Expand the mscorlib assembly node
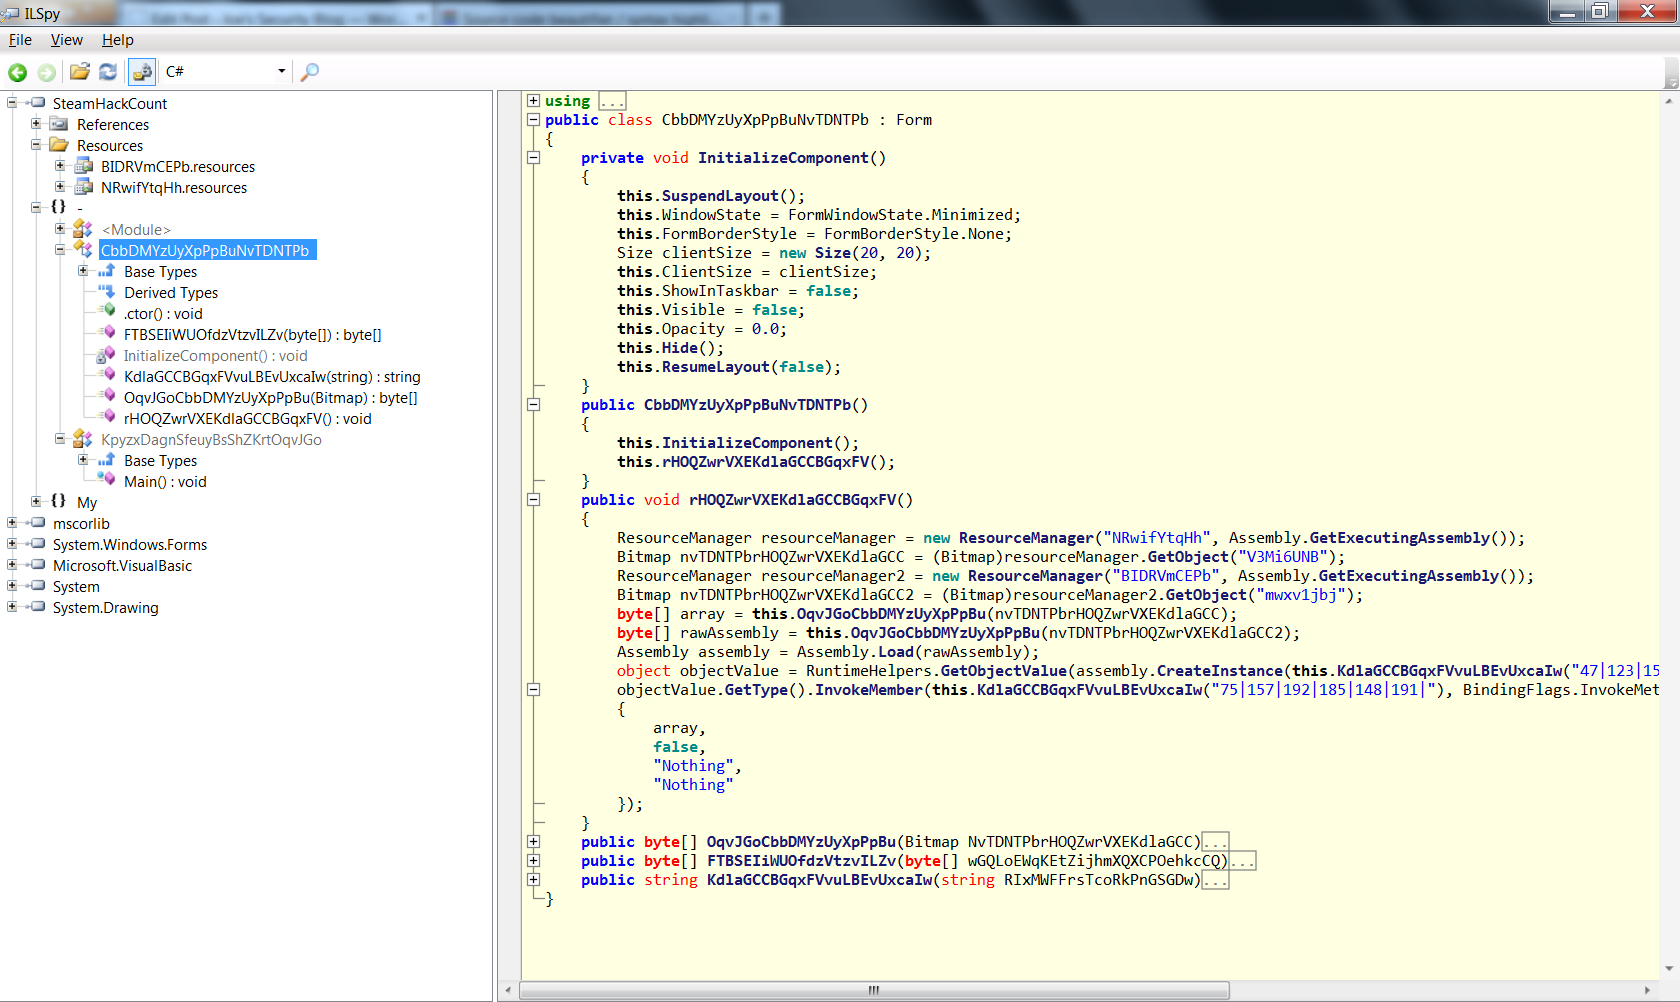The width and height of the screenshot is (1680, 1002). click(12, 522)
